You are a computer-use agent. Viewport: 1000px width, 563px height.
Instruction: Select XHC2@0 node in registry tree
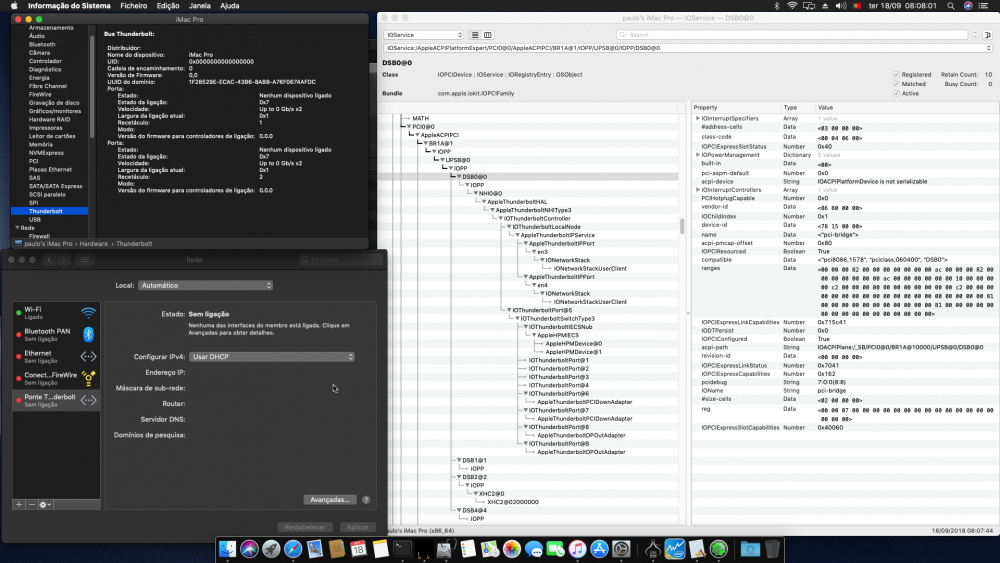click(492, 494)
